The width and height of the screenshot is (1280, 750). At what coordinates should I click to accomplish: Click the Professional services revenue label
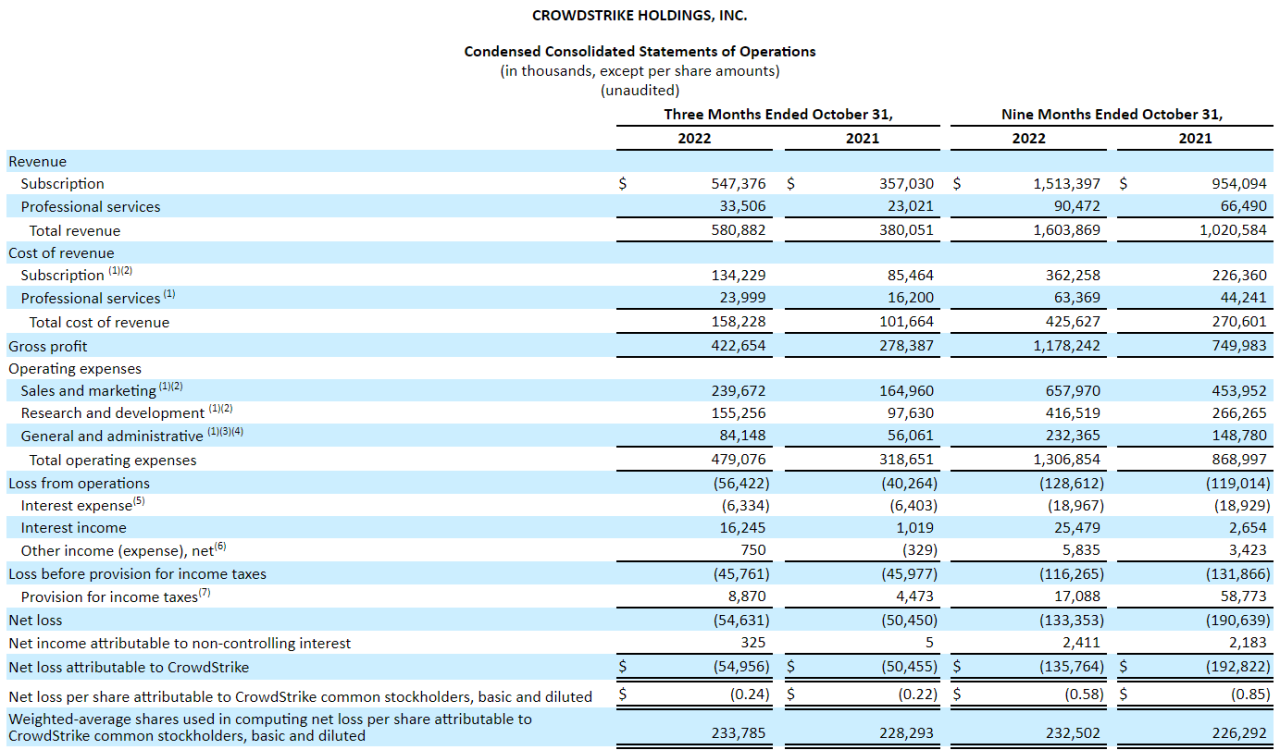tap(90, 206)
